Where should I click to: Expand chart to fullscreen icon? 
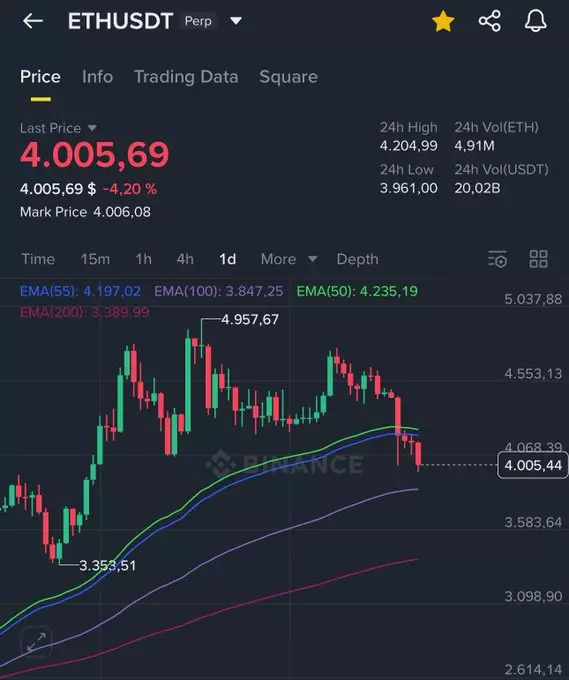36,642
